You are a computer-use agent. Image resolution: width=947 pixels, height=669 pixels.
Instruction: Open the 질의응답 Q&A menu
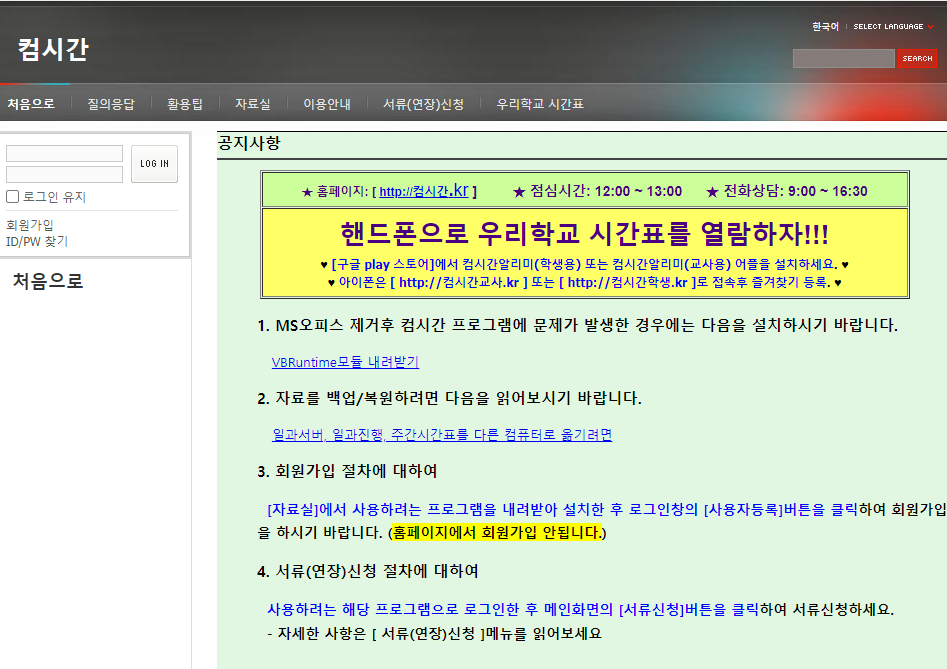[x=109, y=103]
